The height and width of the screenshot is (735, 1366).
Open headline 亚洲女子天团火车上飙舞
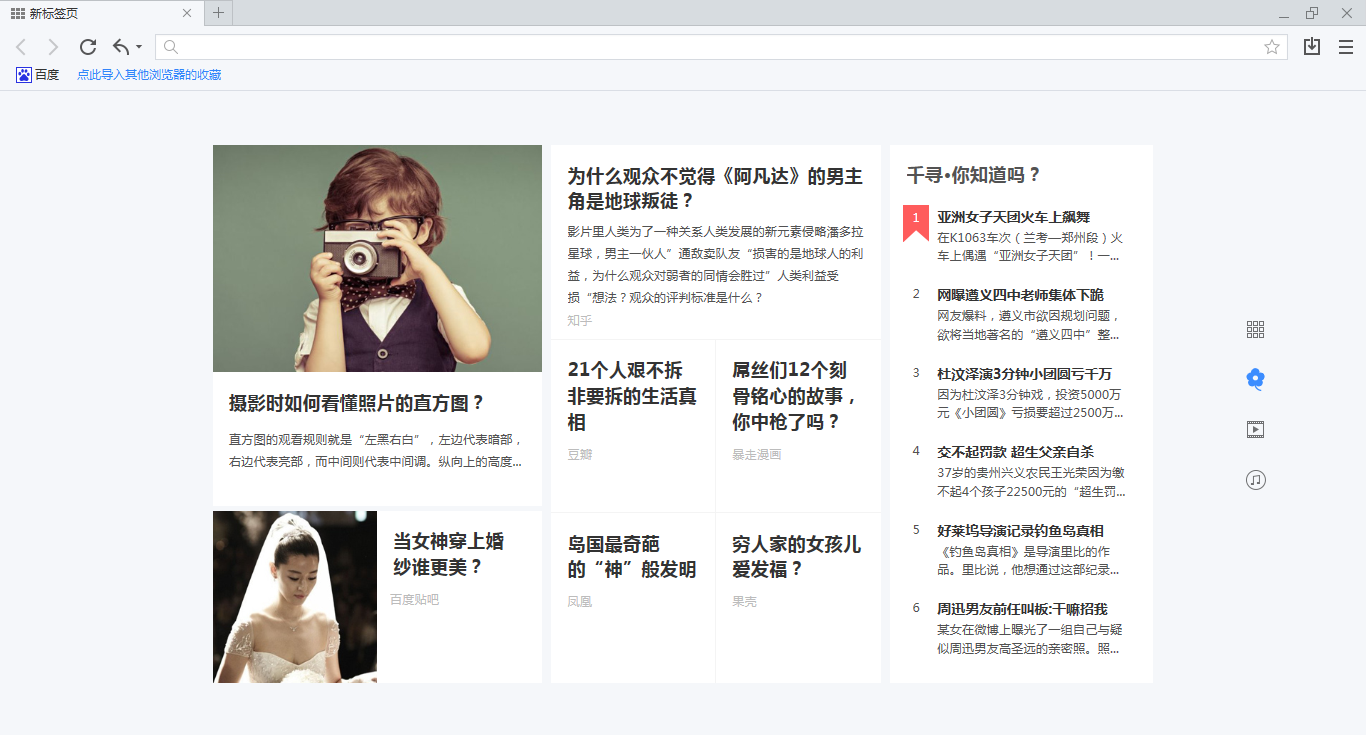(1013, 217)
